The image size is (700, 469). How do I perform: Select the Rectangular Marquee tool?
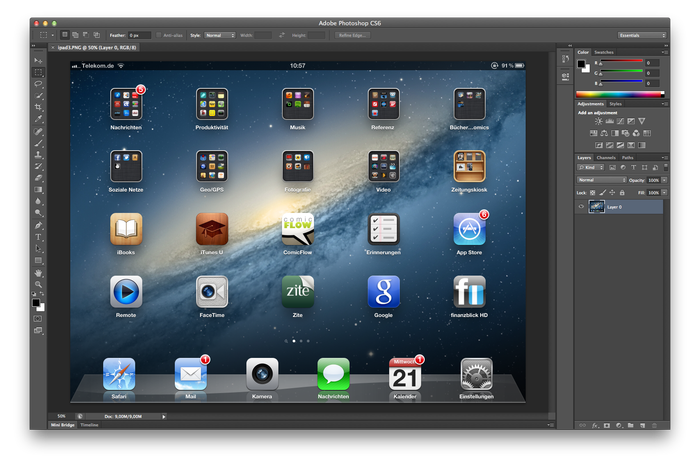[39, 72]
